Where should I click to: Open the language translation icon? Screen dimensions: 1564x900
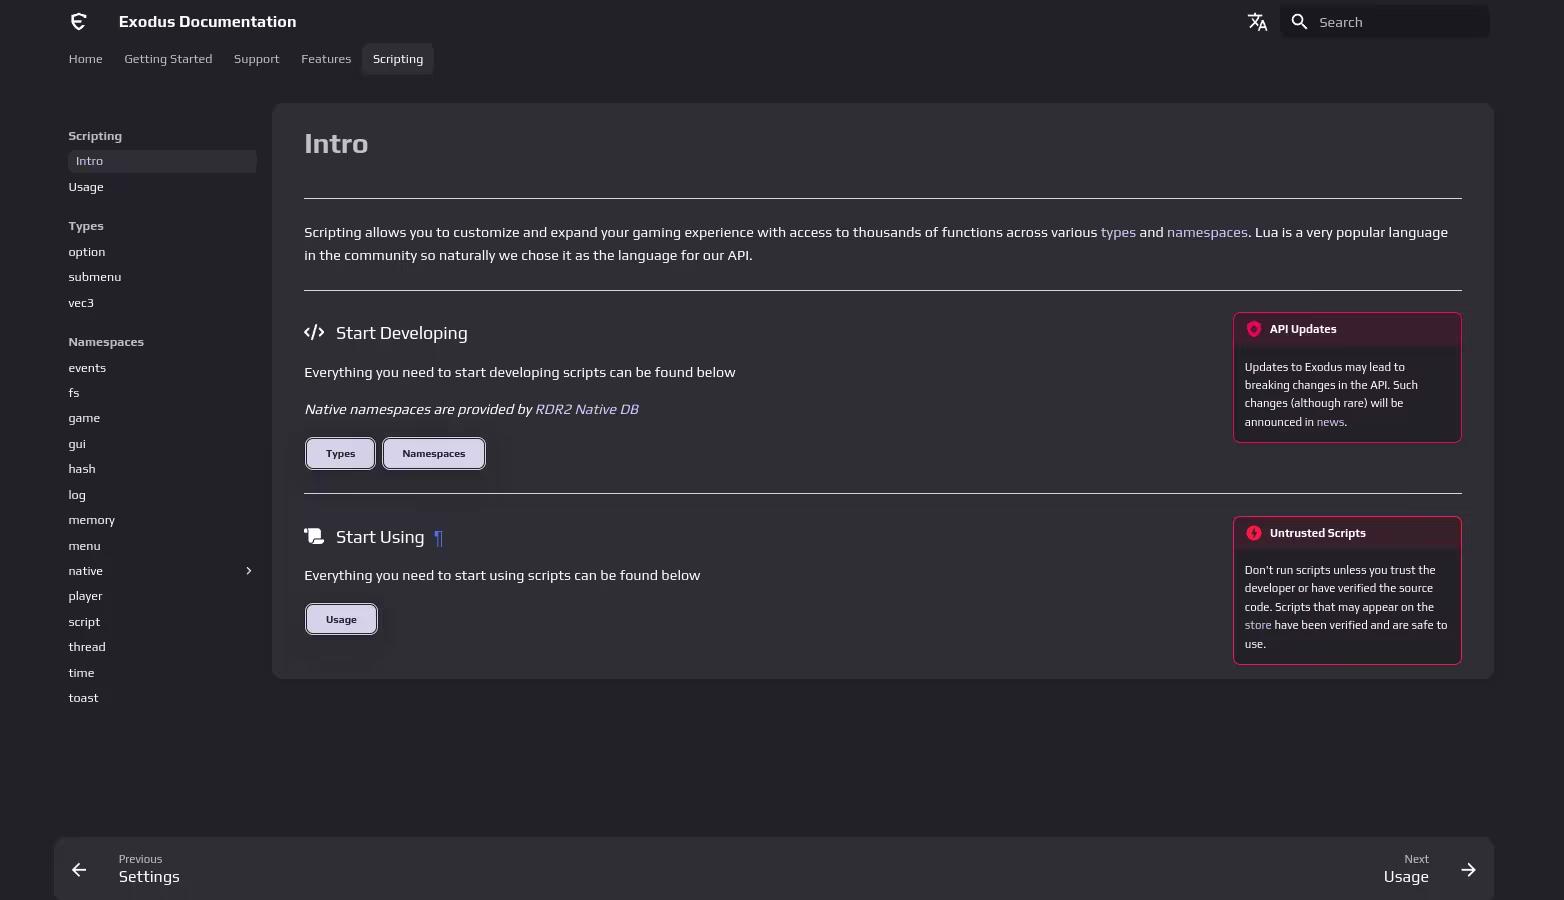coord(1257,21)
